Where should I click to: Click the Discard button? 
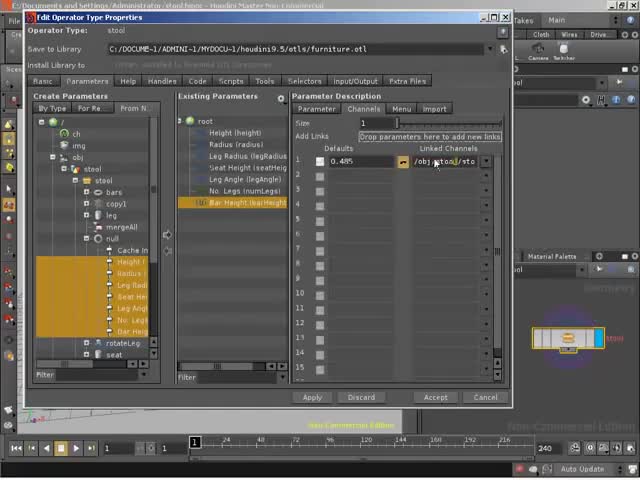tap(361, 397)
